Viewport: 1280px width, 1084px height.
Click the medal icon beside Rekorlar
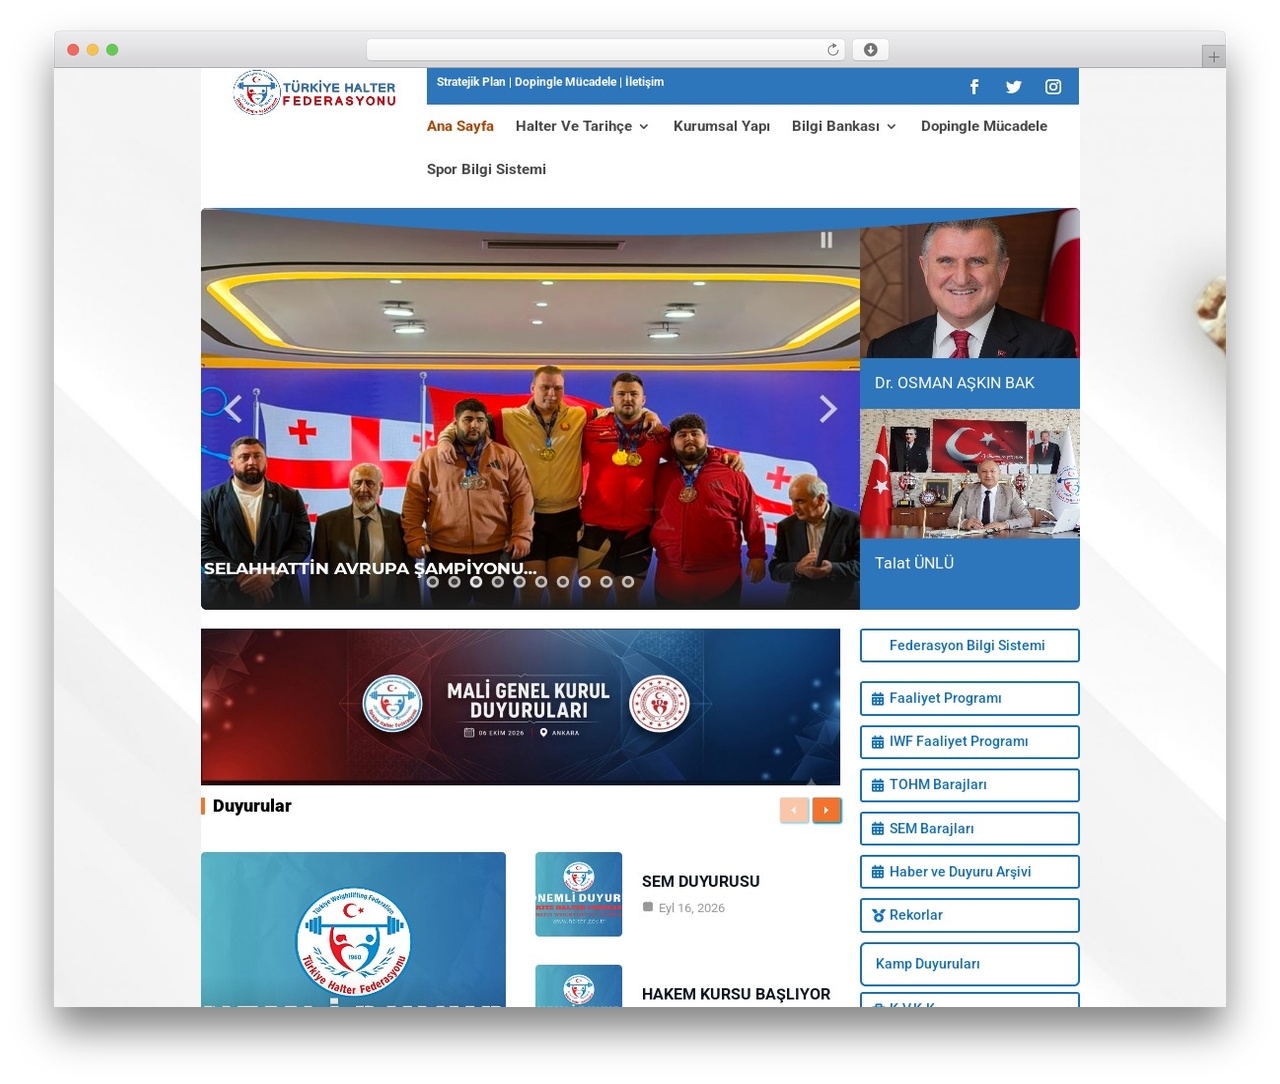coord(878,915)
